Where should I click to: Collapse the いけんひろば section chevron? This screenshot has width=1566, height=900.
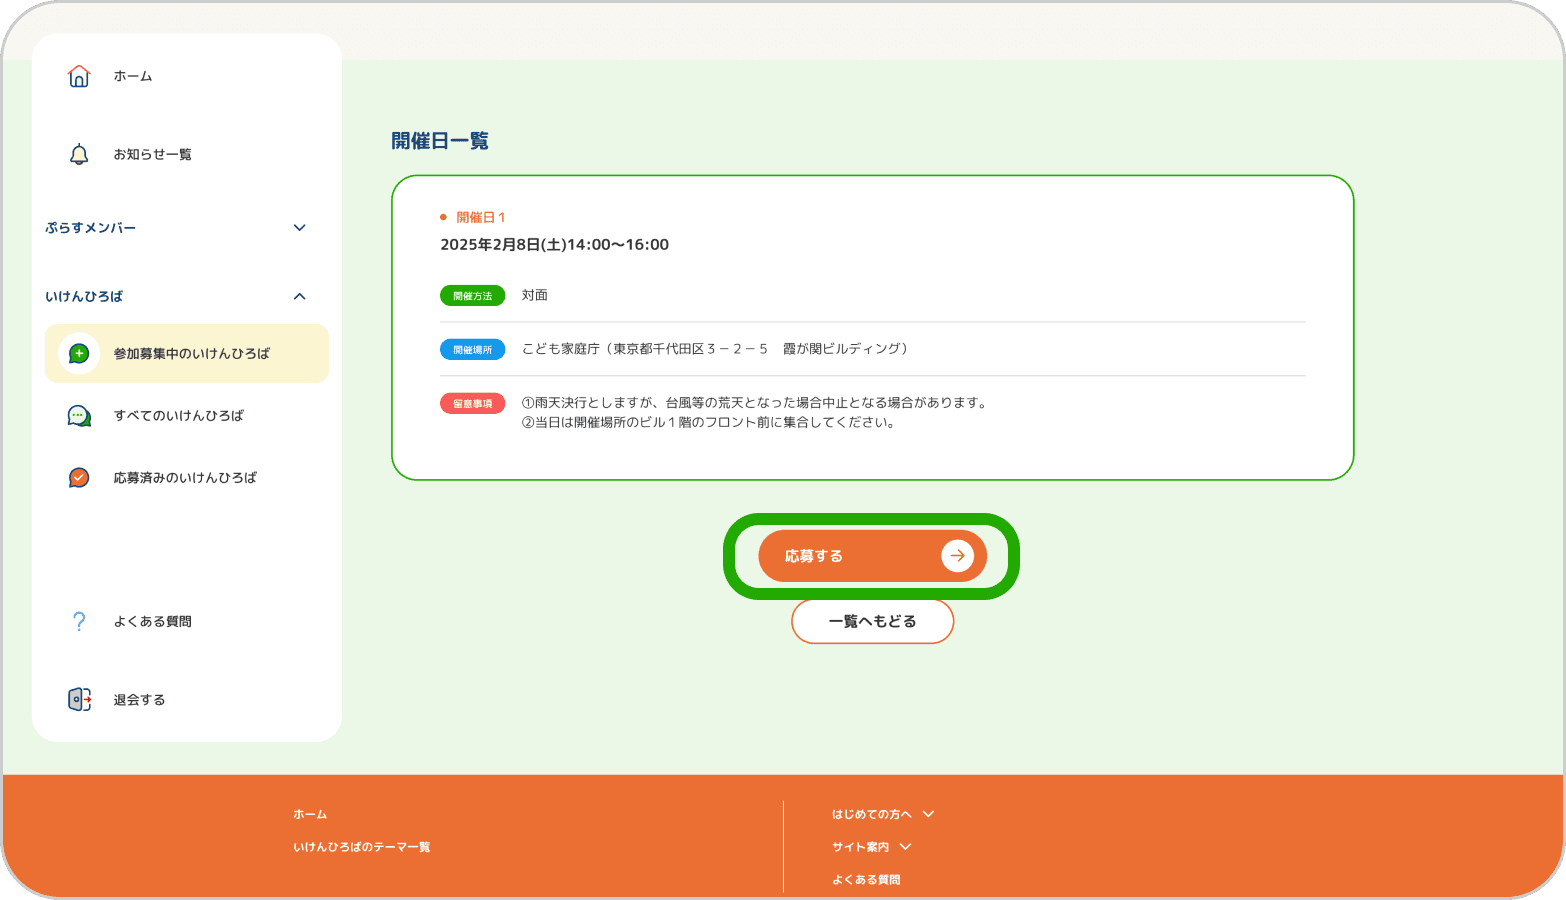point(299,296)
